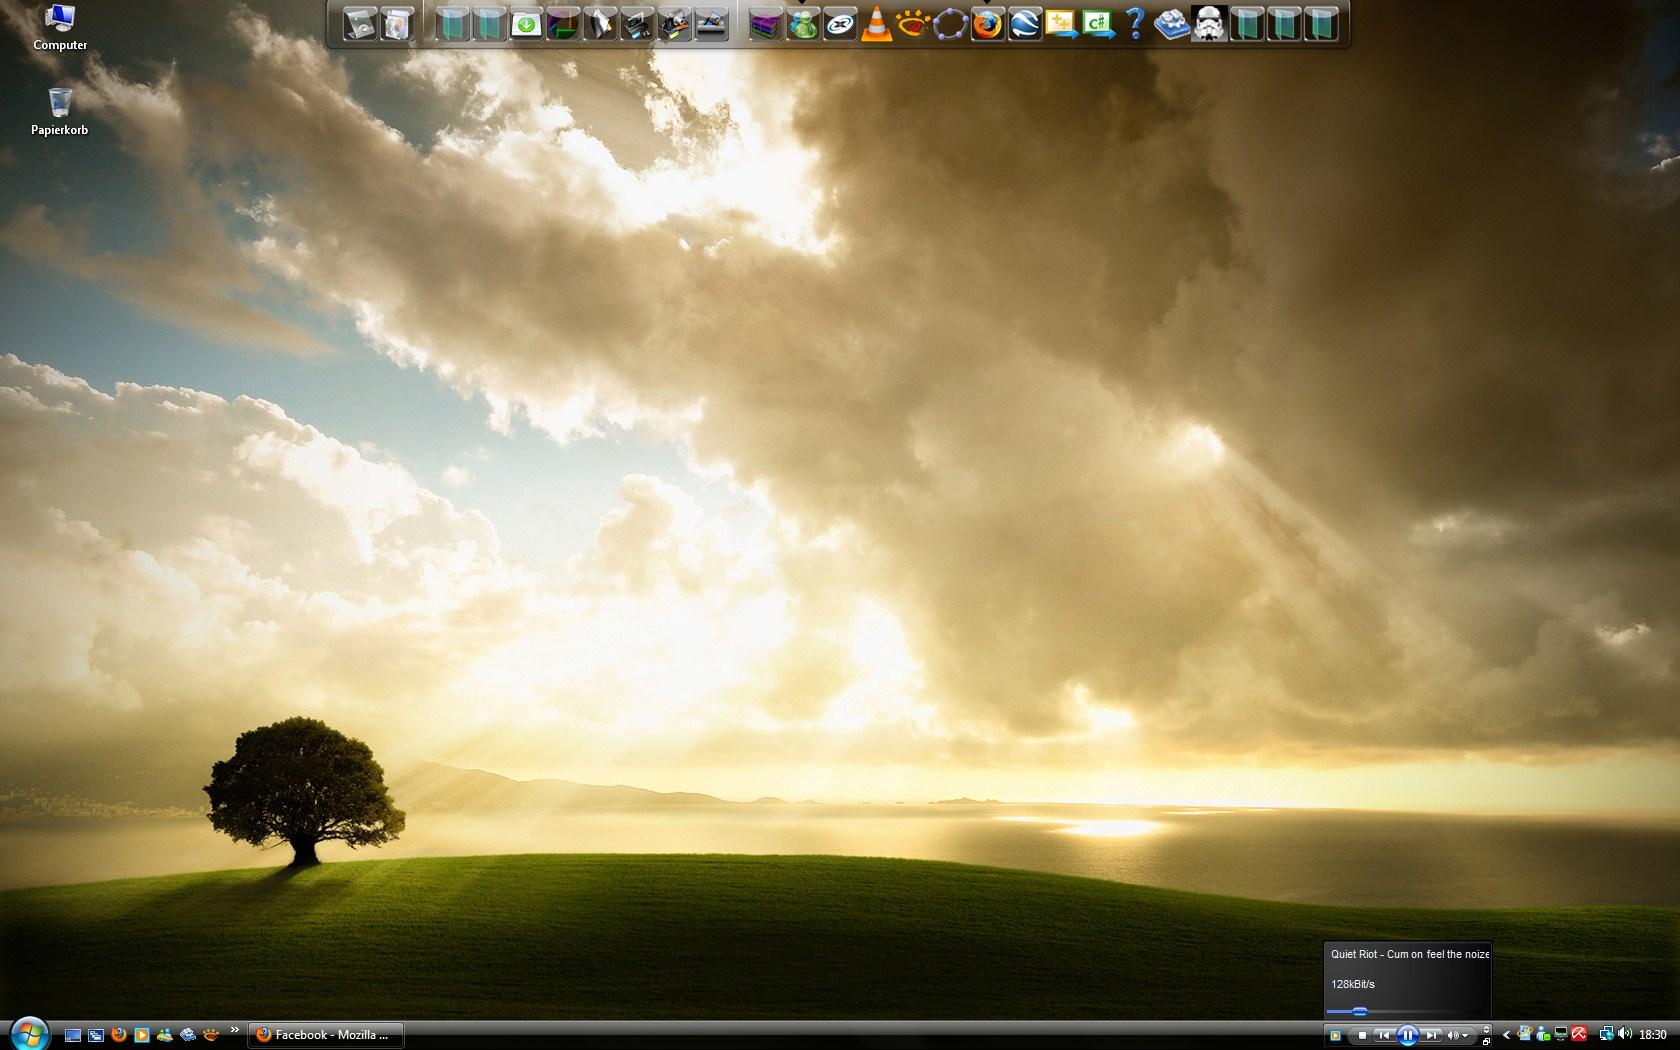1680x1050 pixels.
Task: Click the 128kBit/s bitrate text
Action: tap(1353, 984)
